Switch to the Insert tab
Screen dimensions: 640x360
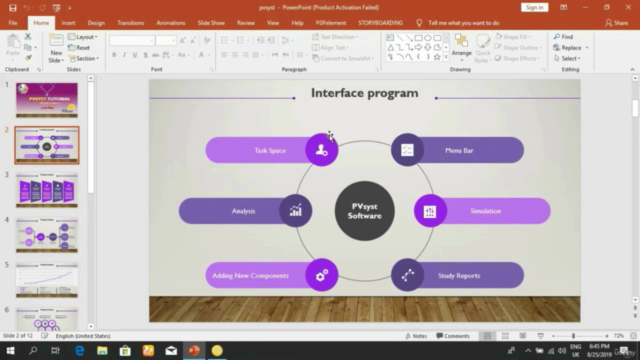tap(68, 23)
